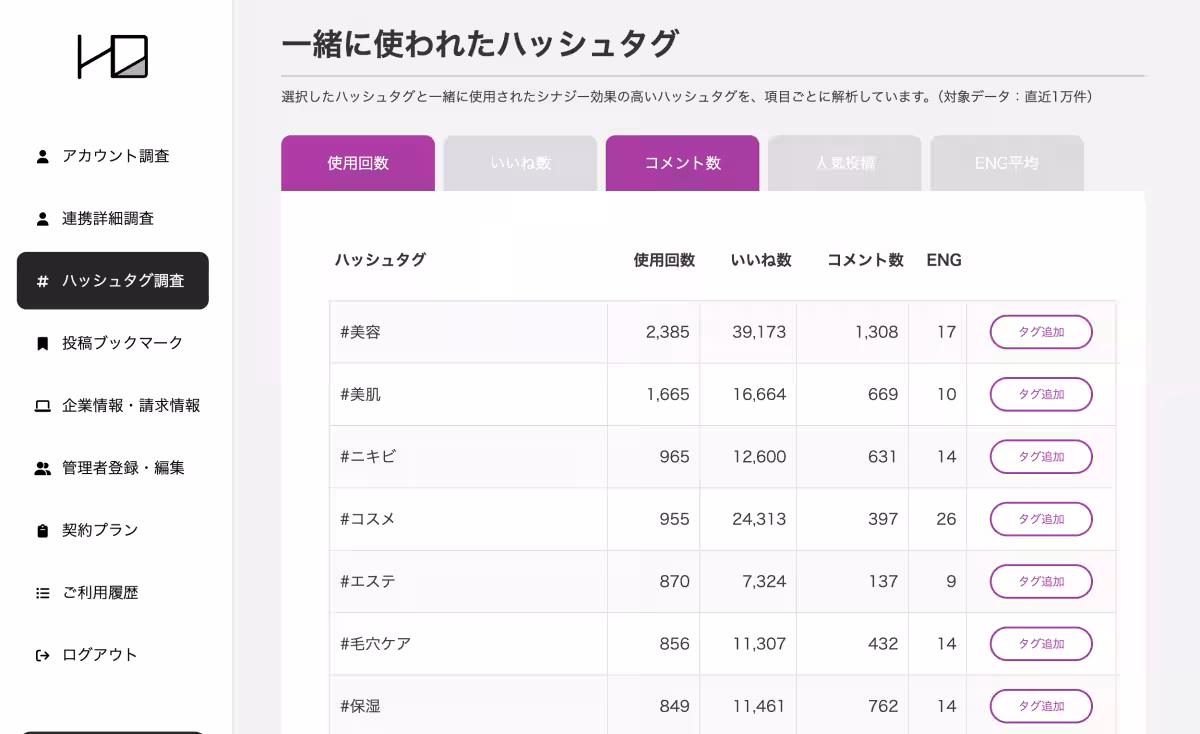
Task: Select the コメント数 tab
Action: pyautogui.click(x=682, y=162)
